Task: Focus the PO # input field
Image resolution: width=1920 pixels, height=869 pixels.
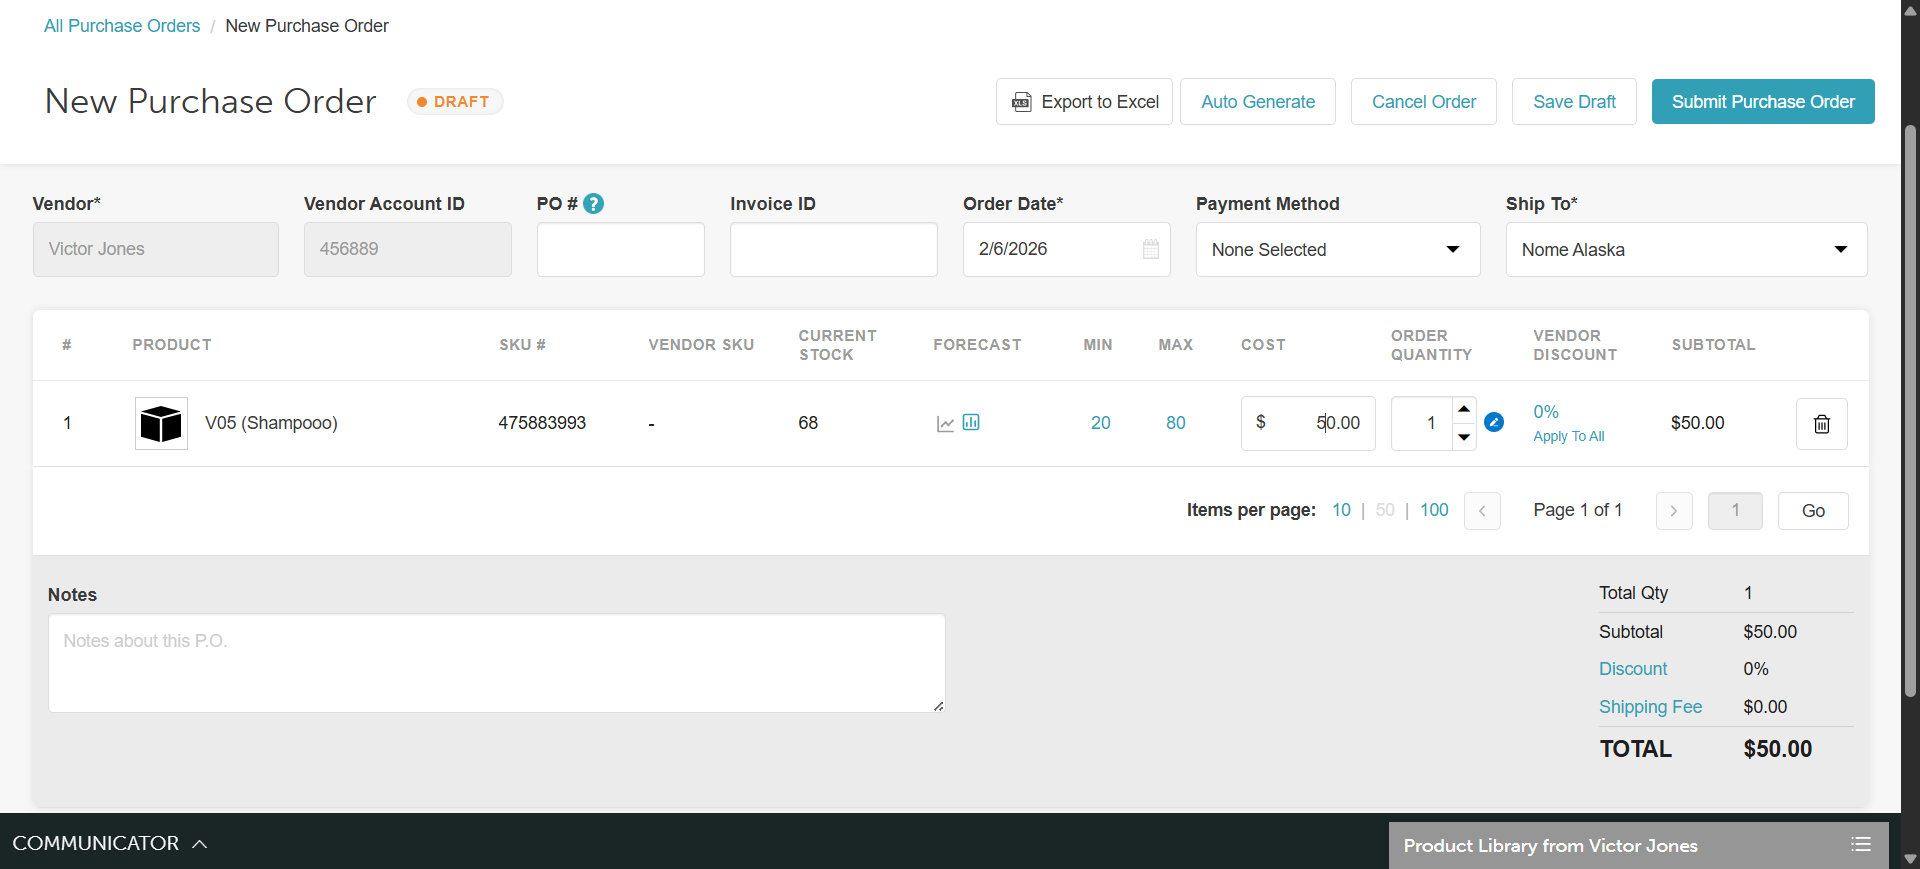Action: click(621, 250)
